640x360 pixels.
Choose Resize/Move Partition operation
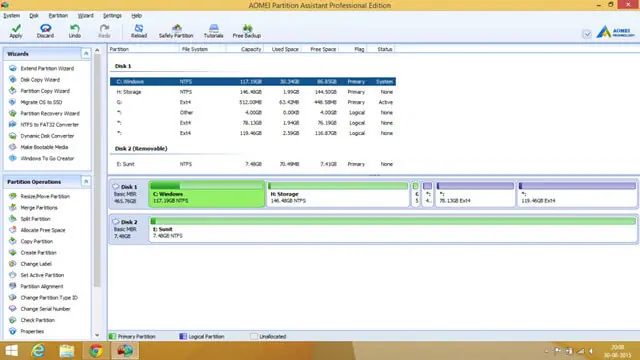coord(45,196)
